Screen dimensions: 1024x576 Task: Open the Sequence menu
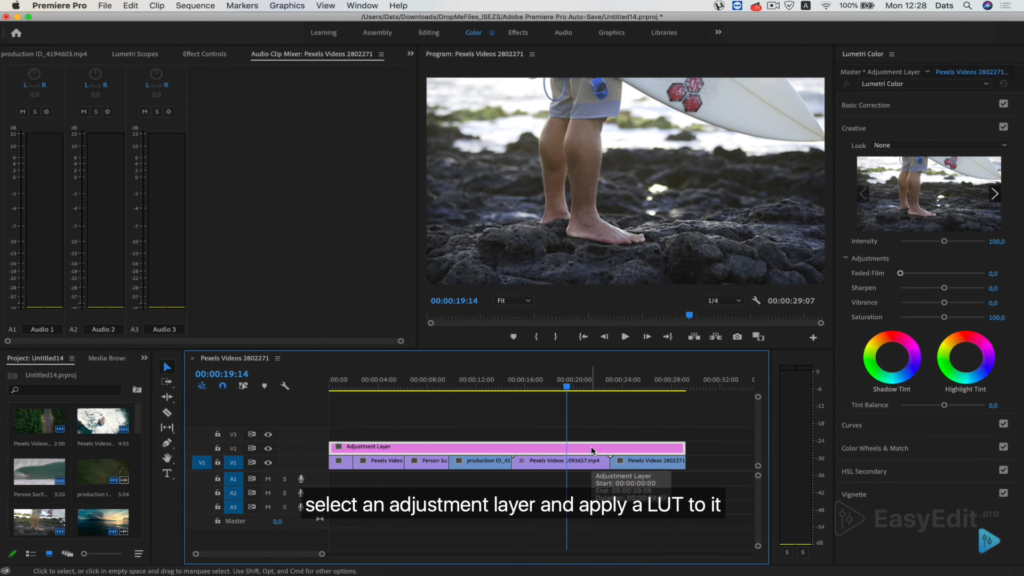point(195,5)
